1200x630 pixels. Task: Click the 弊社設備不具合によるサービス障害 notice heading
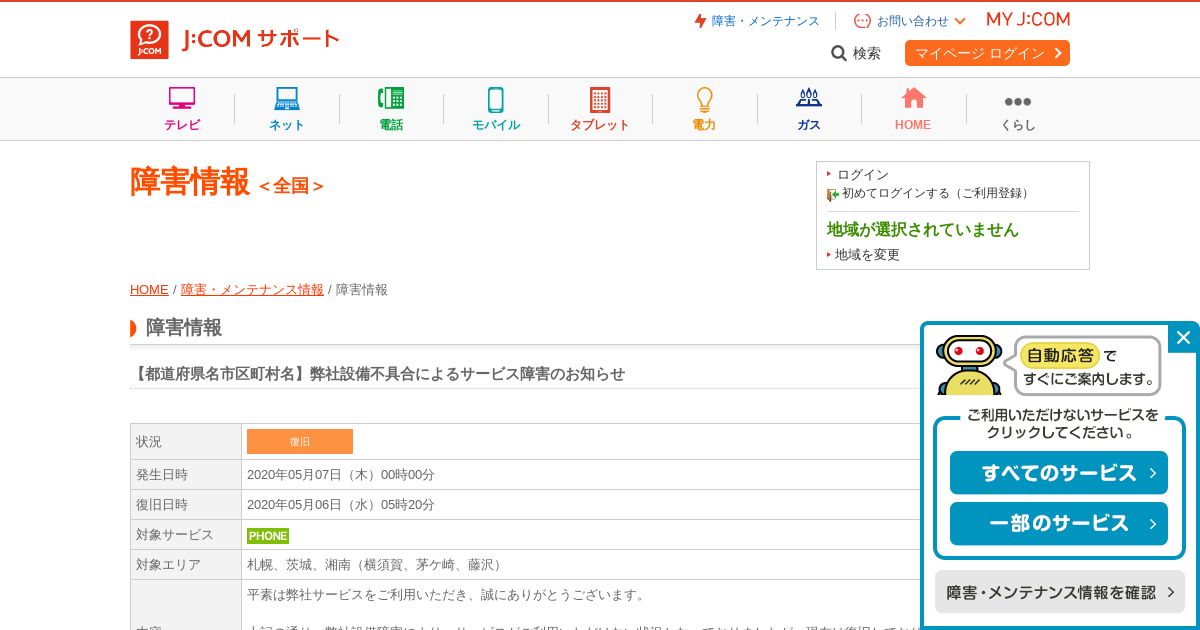tap(378, 373)
